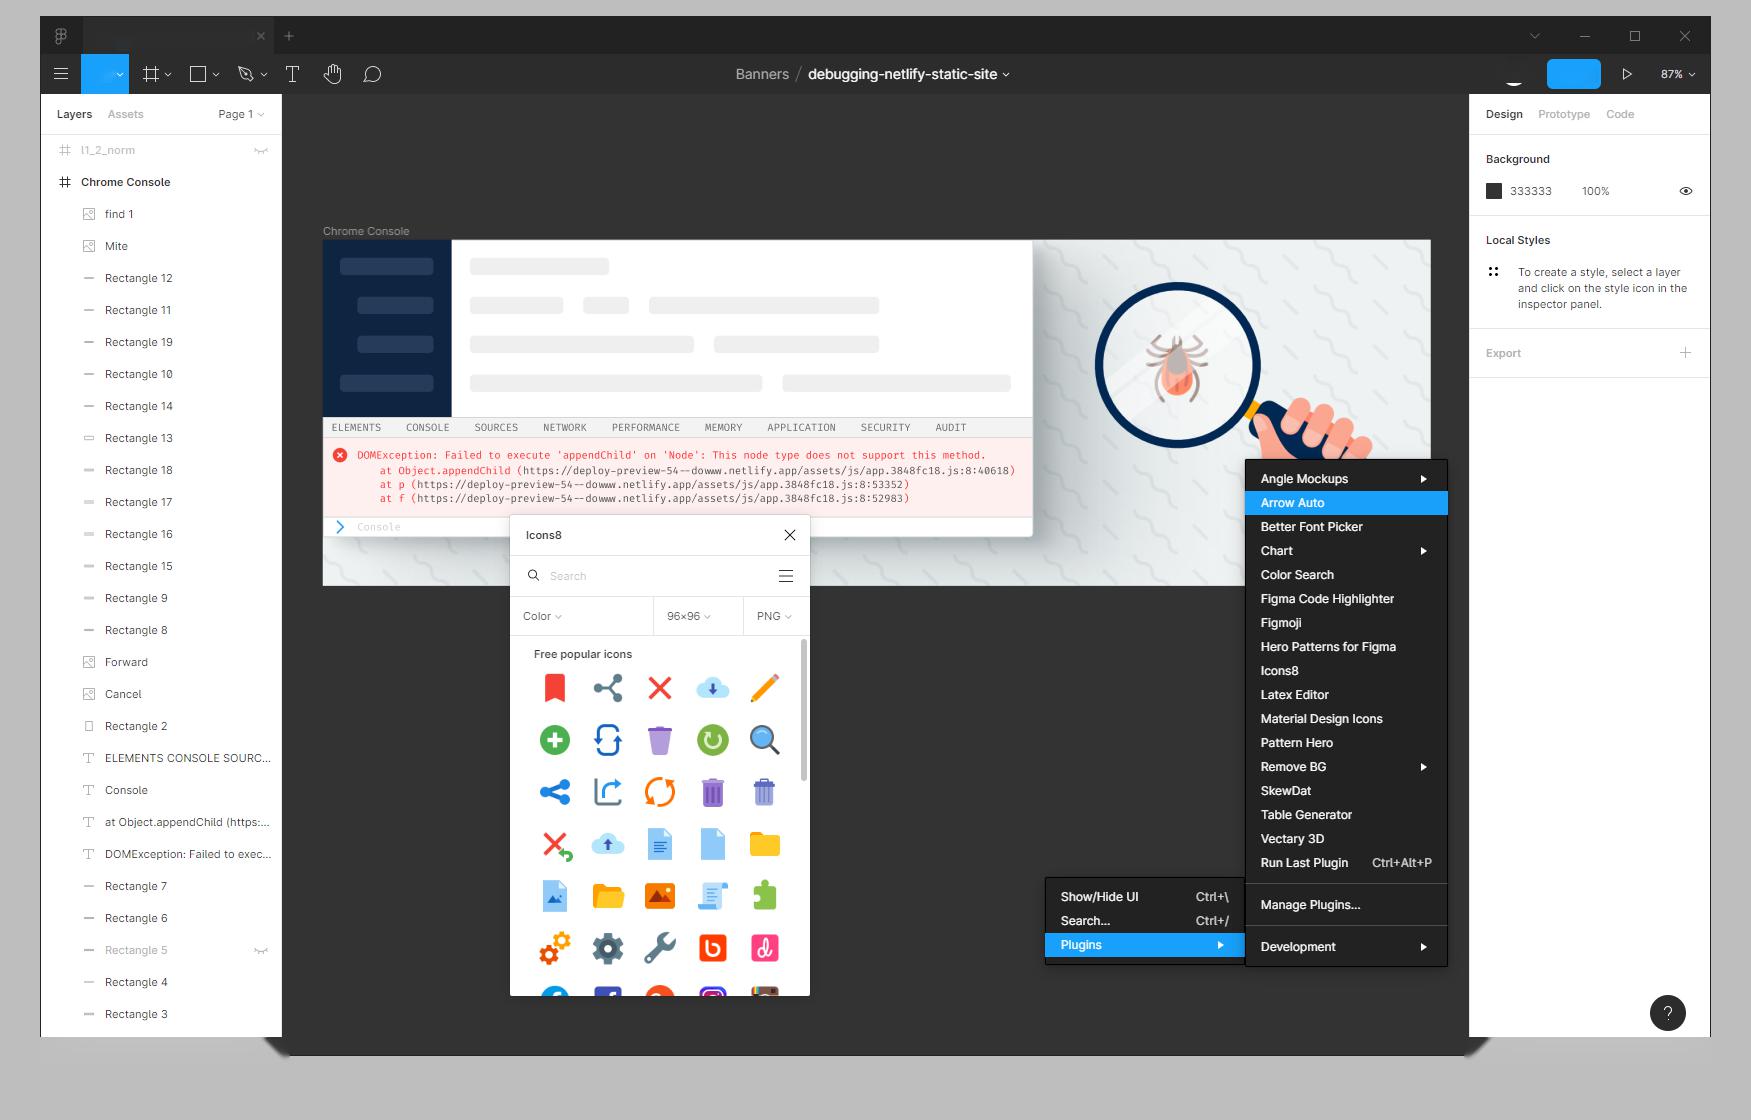Viewport: 1751px width, 1120px height.
Task: Open the Icons8 panel hamburger menu
Action: coord(786,576)
